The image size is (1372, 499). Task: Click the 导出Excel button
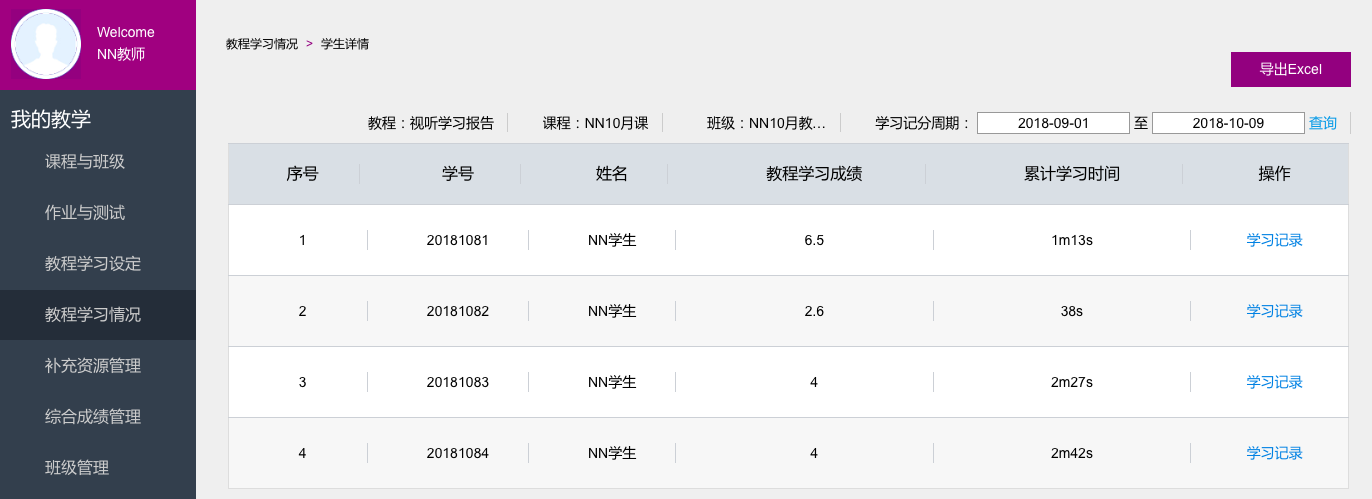(1290, 69)
